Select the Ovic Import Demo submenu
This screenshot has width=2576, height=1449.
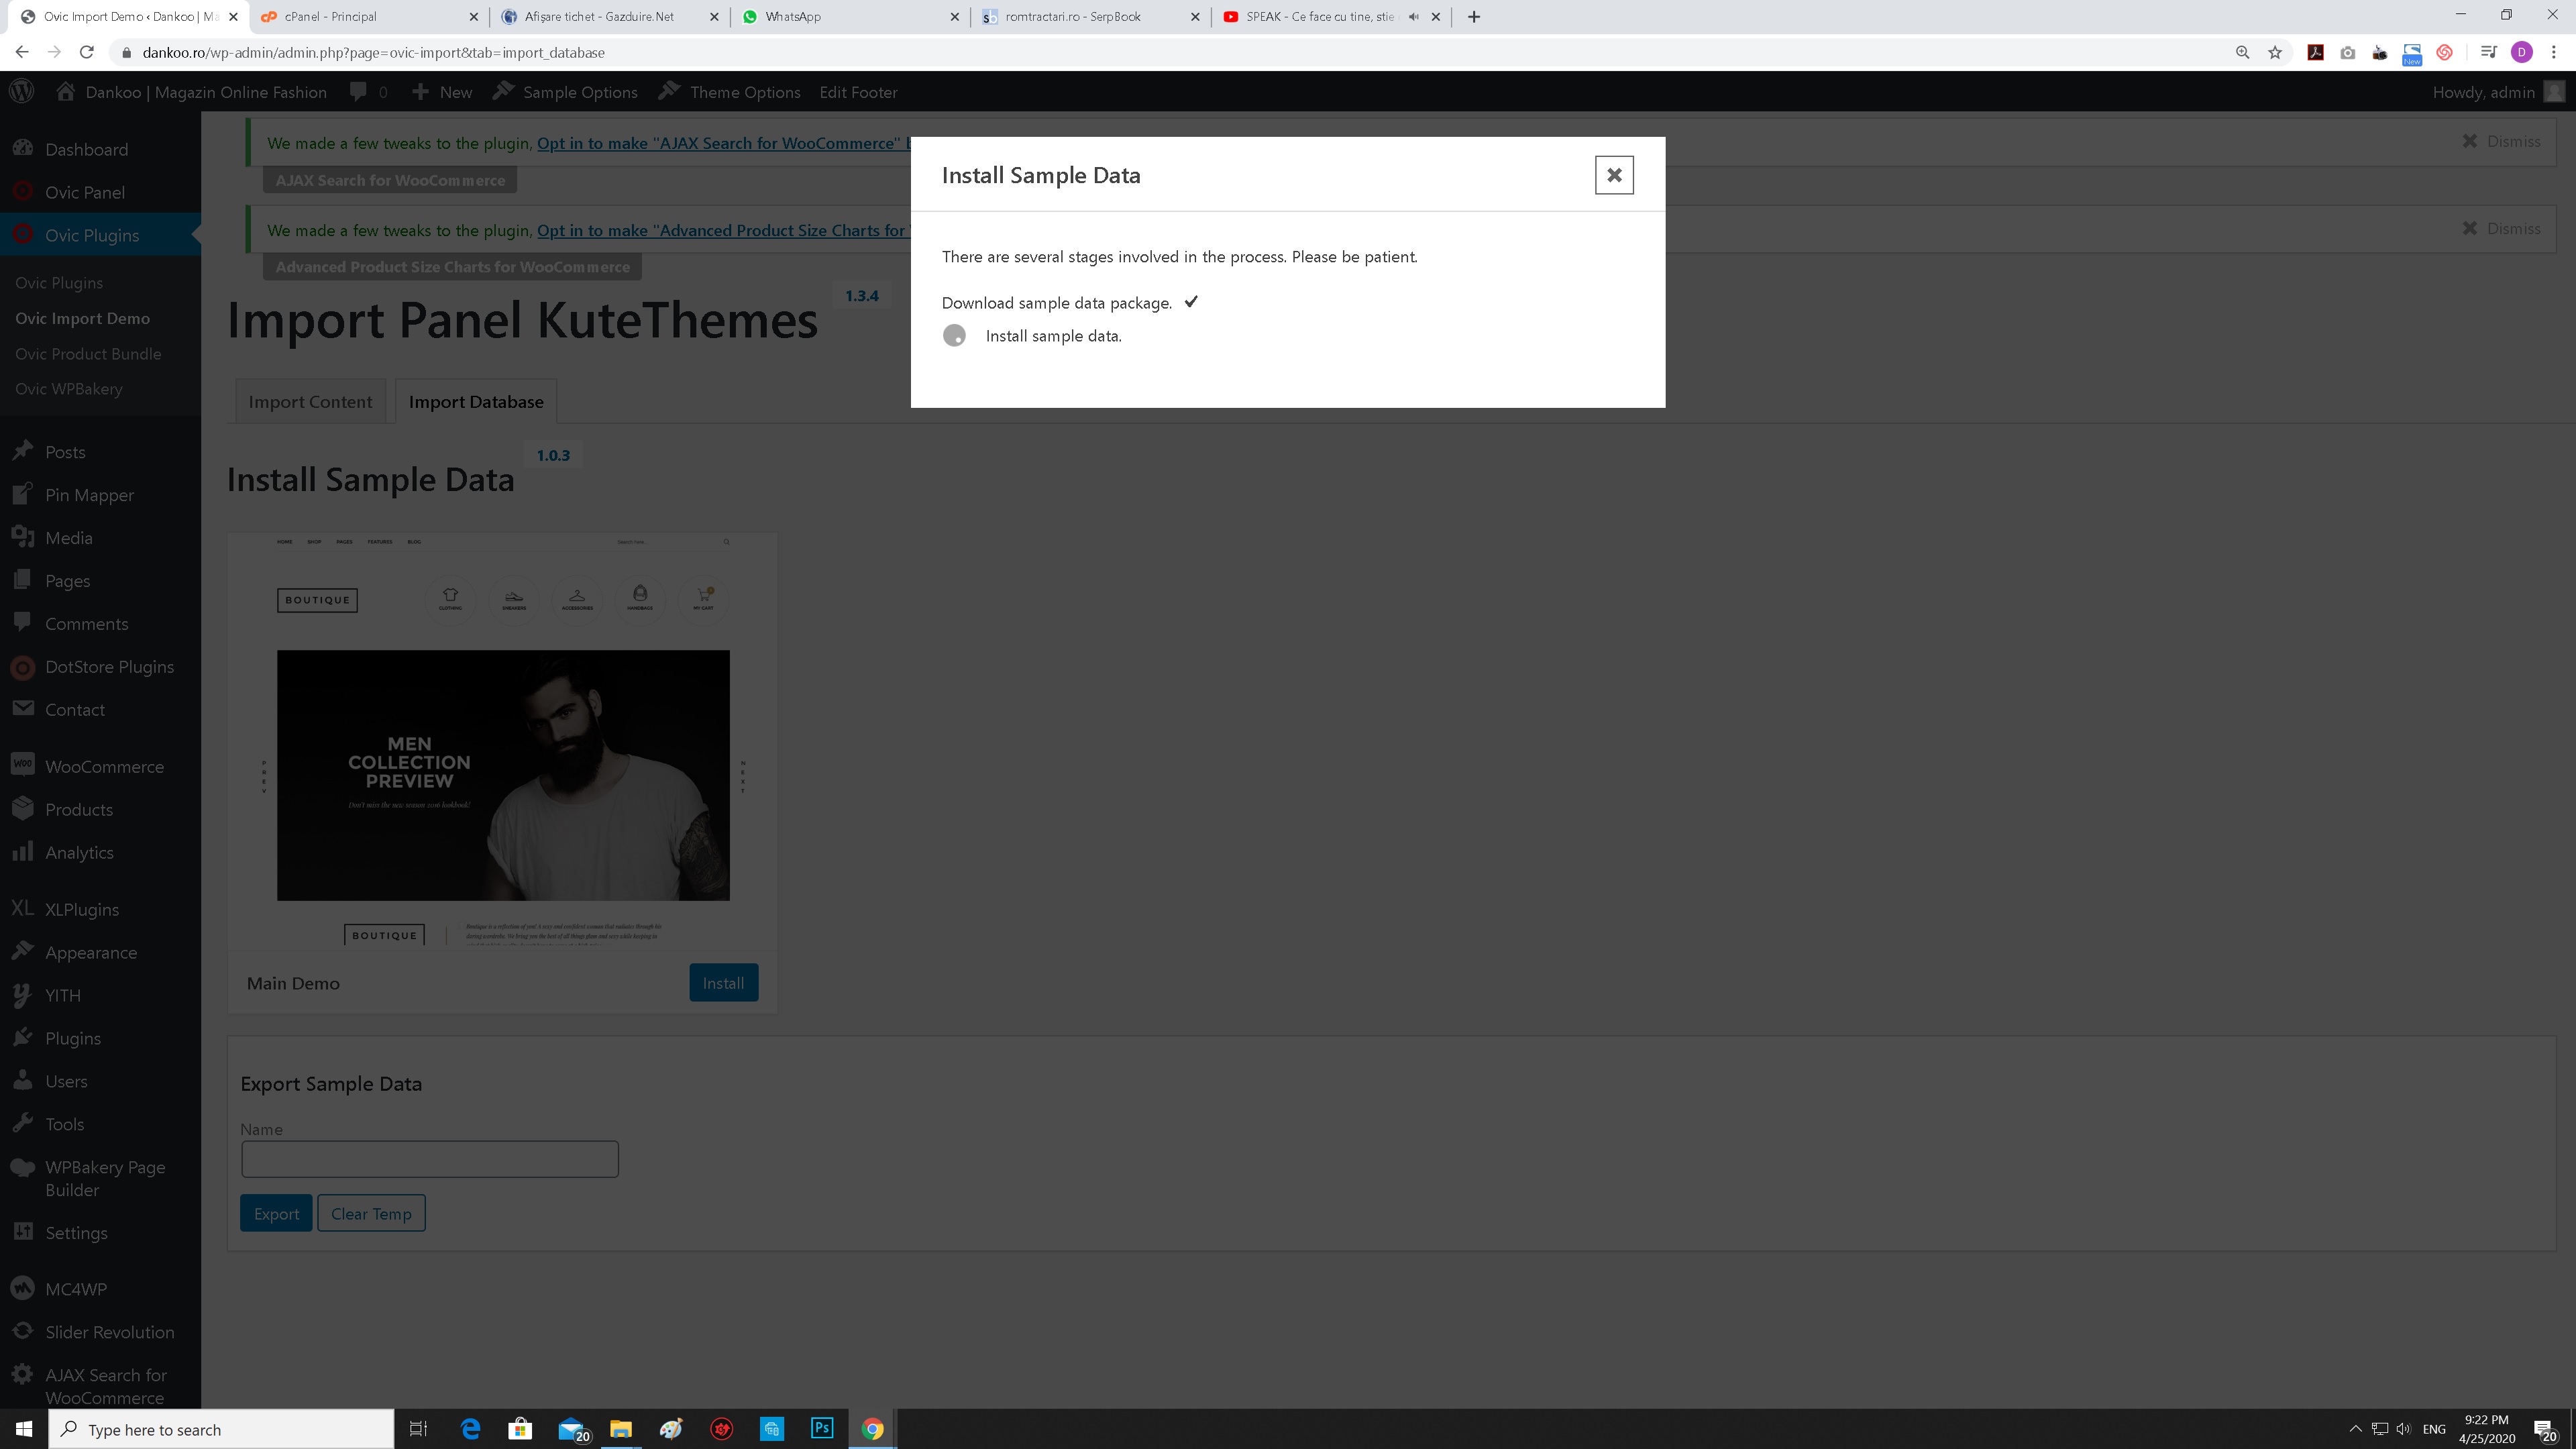click(x=82, y=318)
